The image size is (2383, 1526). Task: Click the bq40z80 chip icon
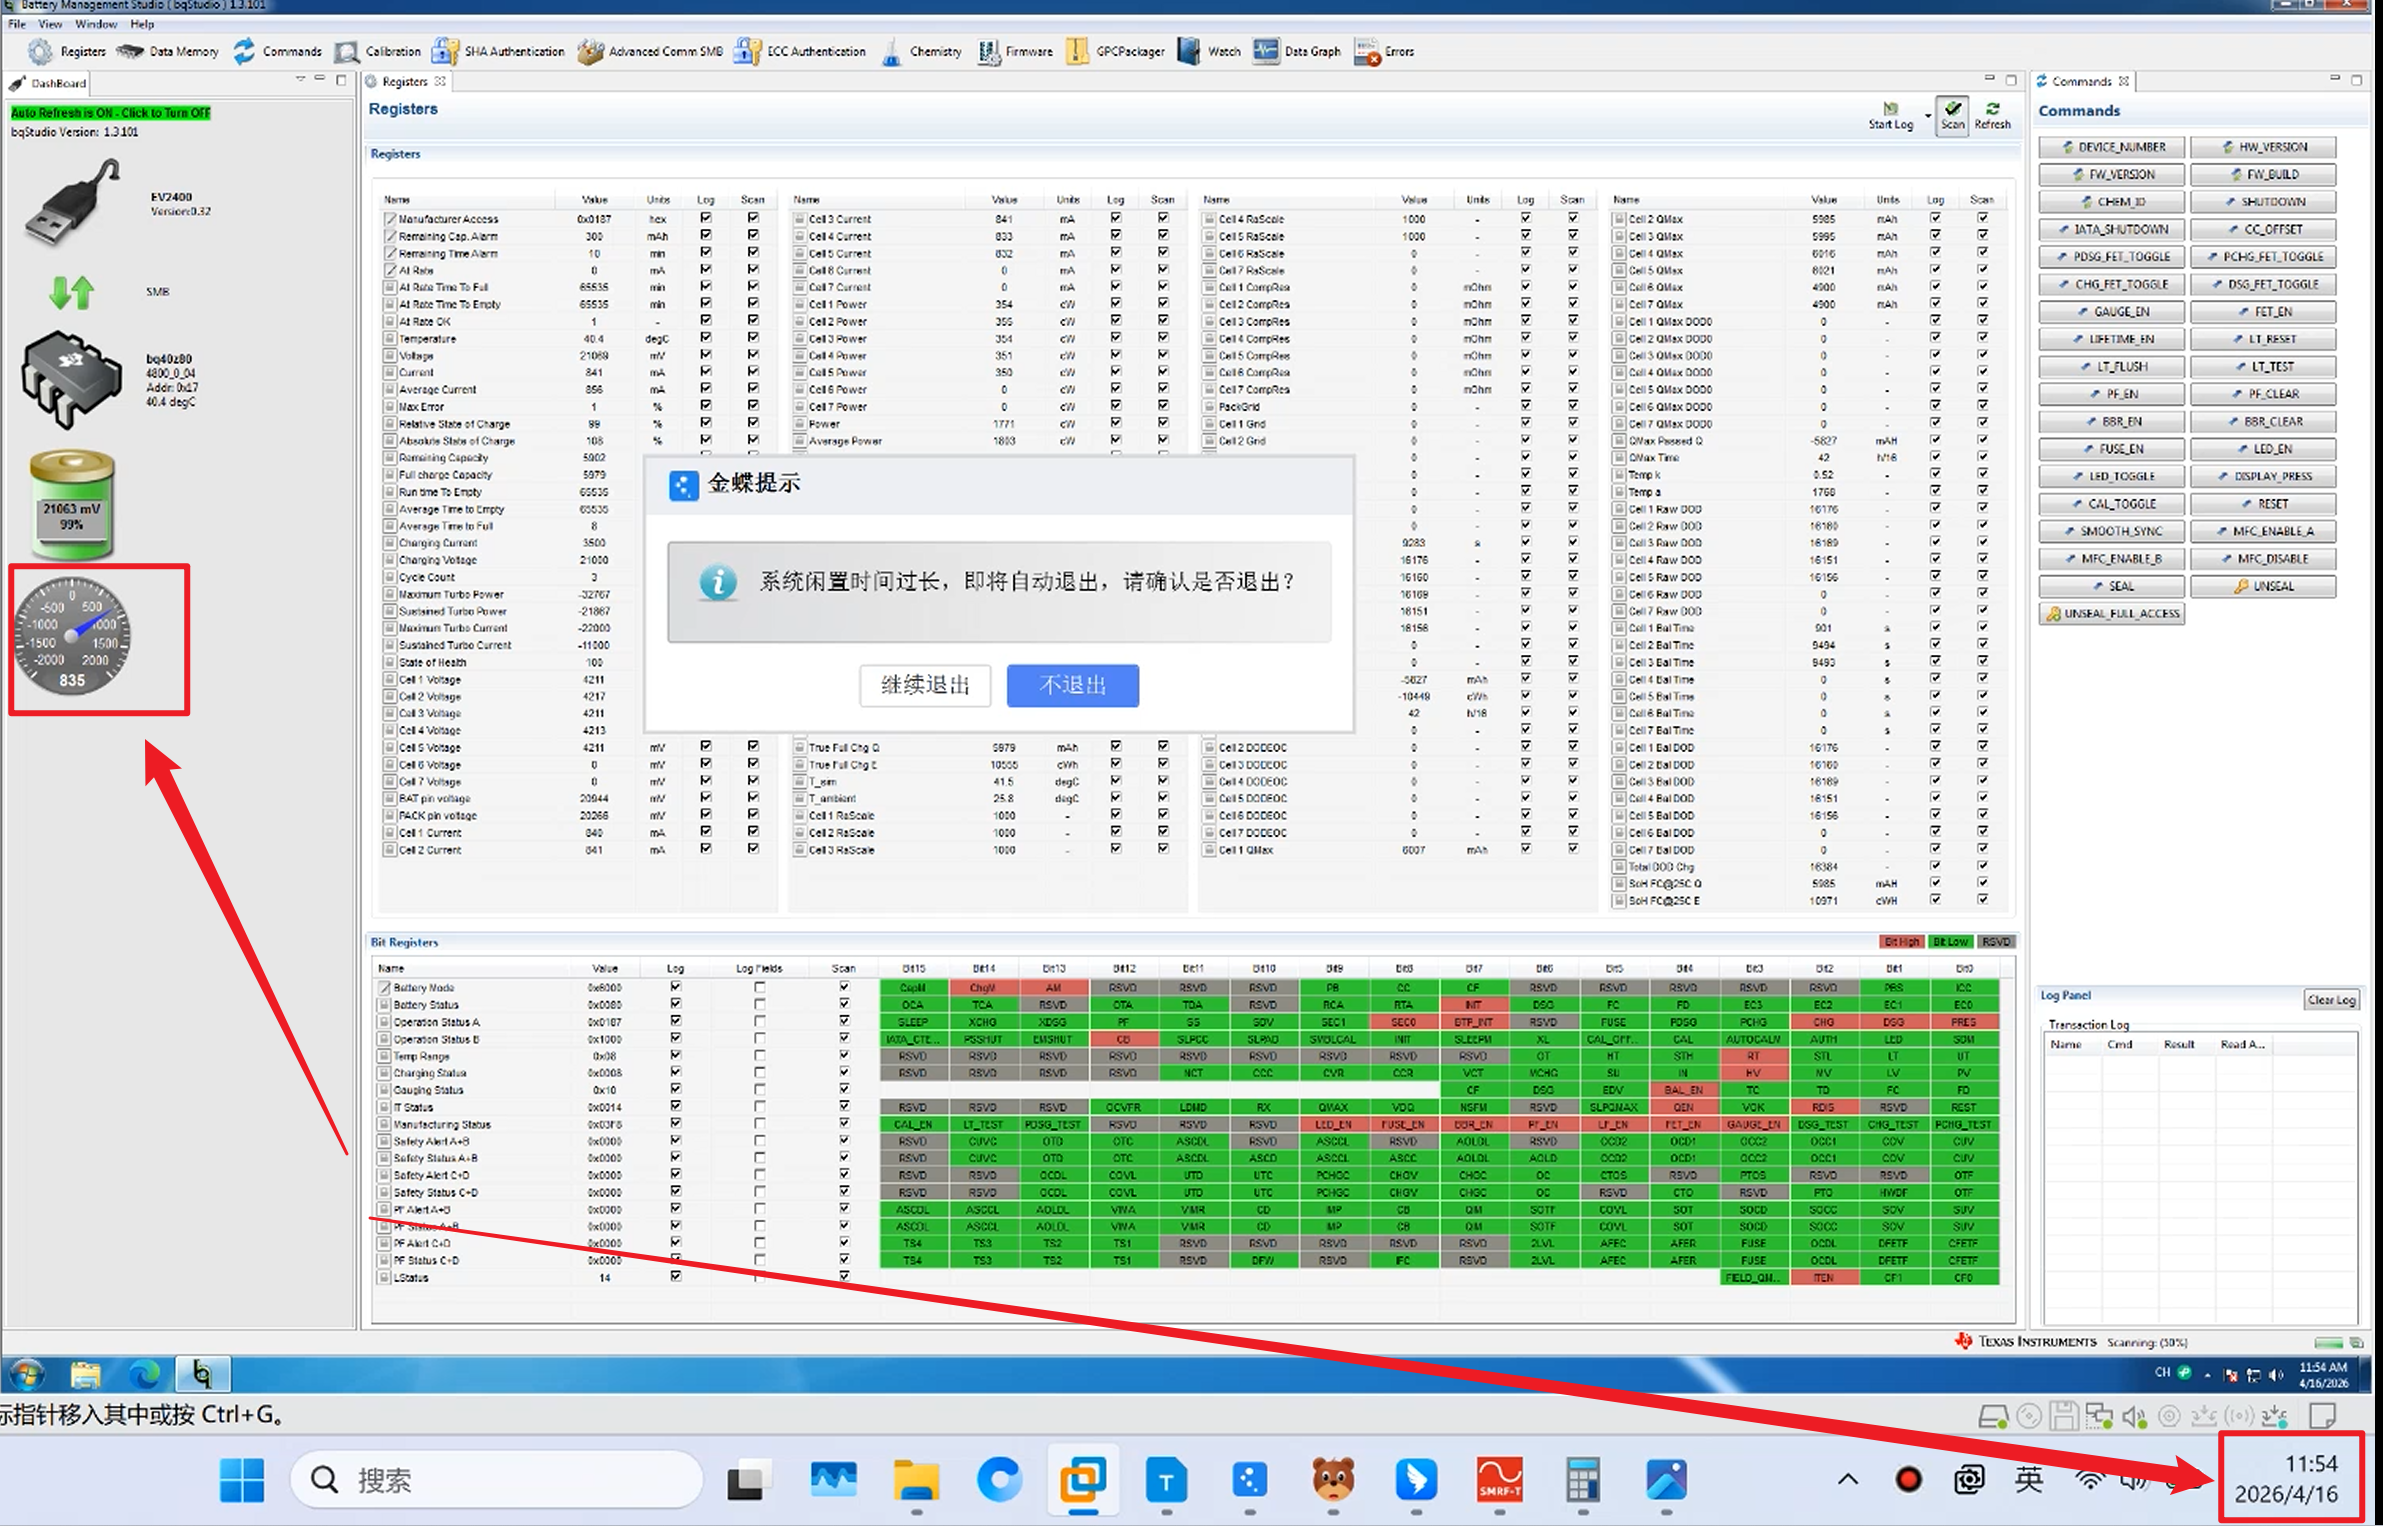click(70, 380)
